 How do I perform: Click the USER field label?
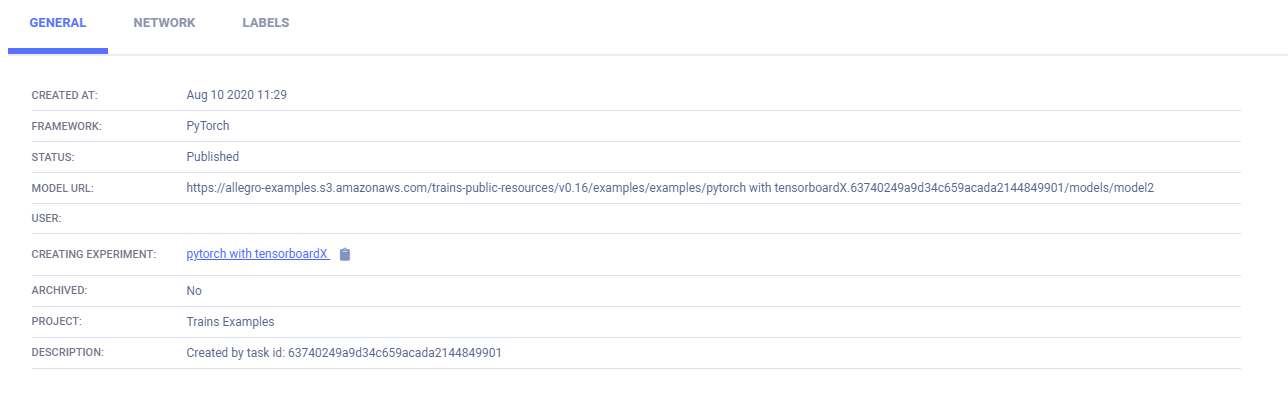coord(47,218)
